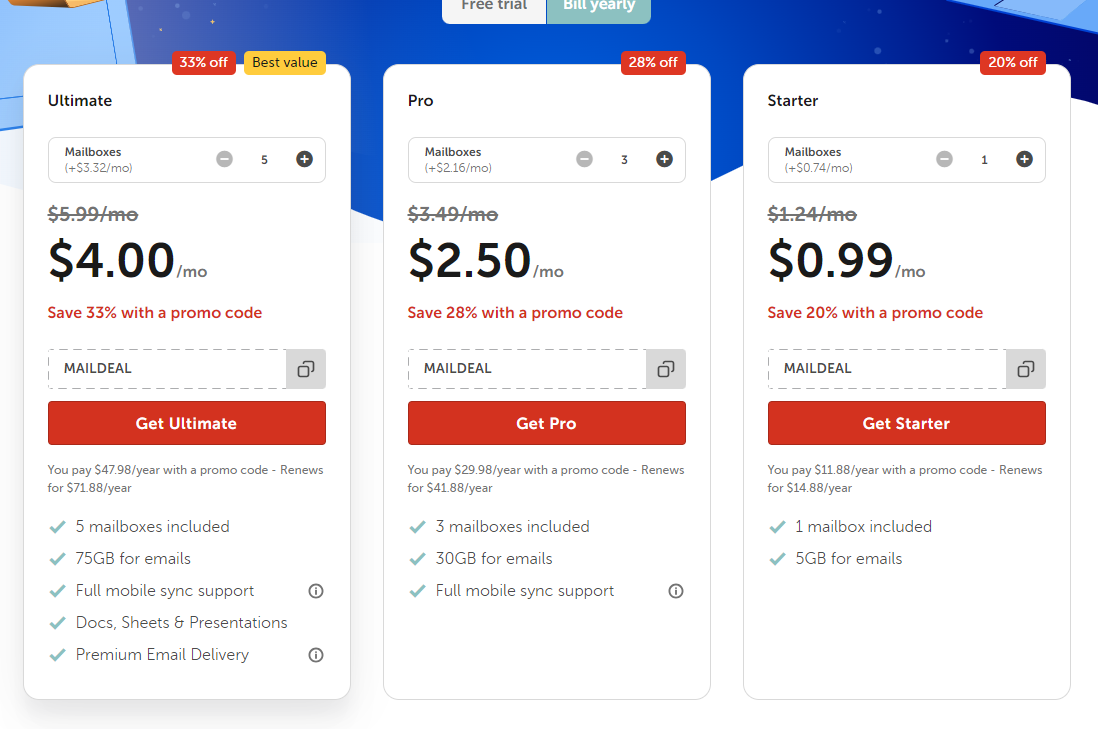Switch to the Free trial tab
1098x729 pixels.
pyautogui.click(x=493, y=8)
